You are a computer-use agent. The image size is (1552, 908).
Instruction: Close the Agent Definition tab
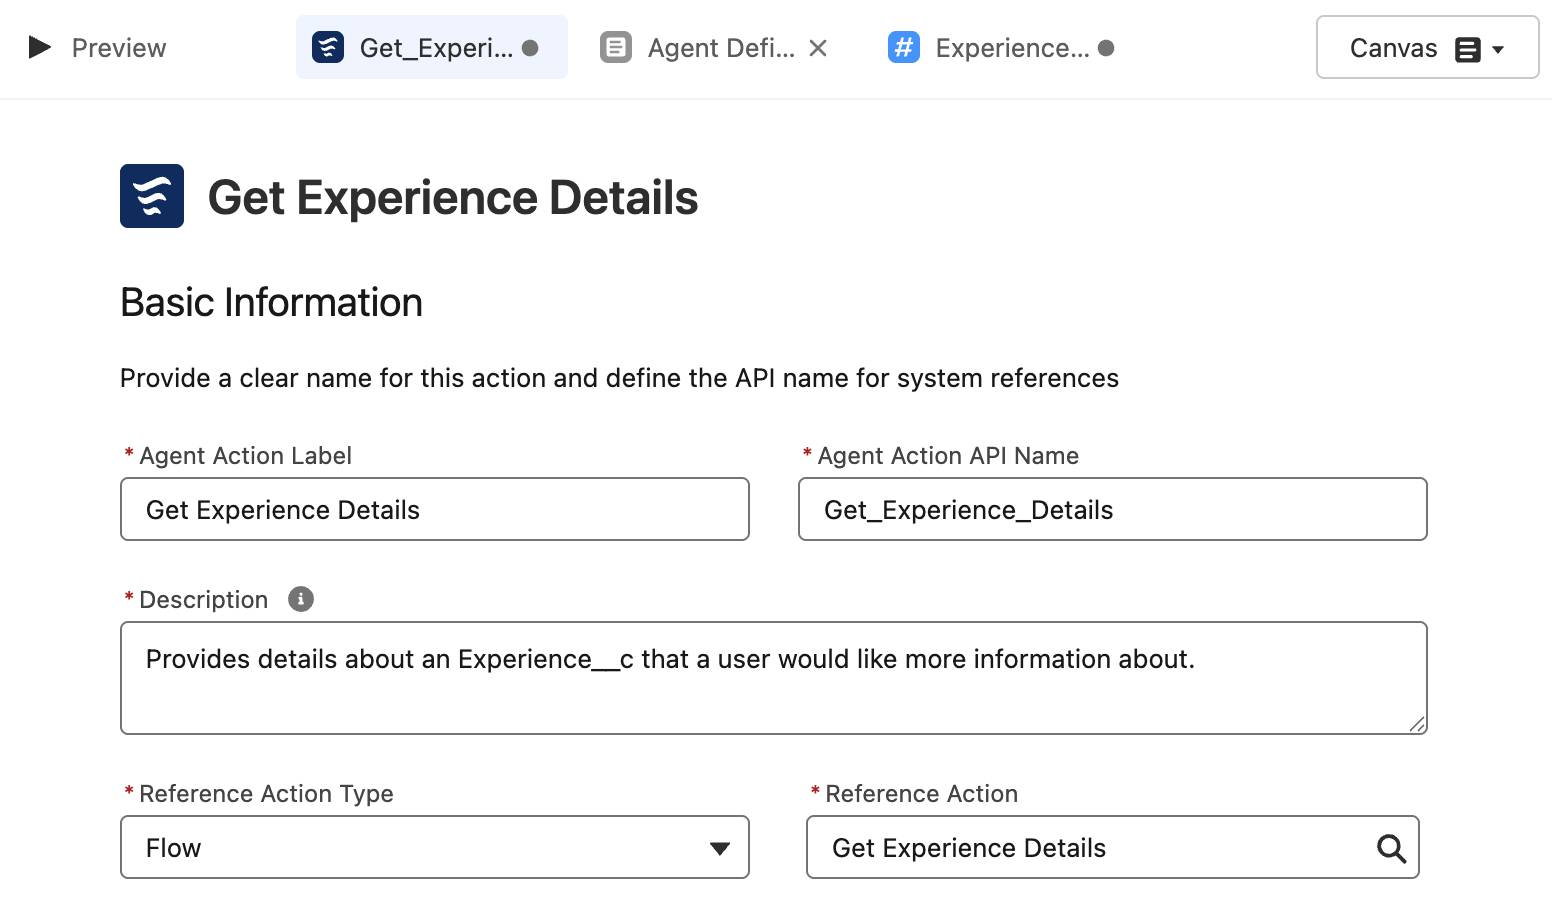pyautogui.click(x=818, y=46)
